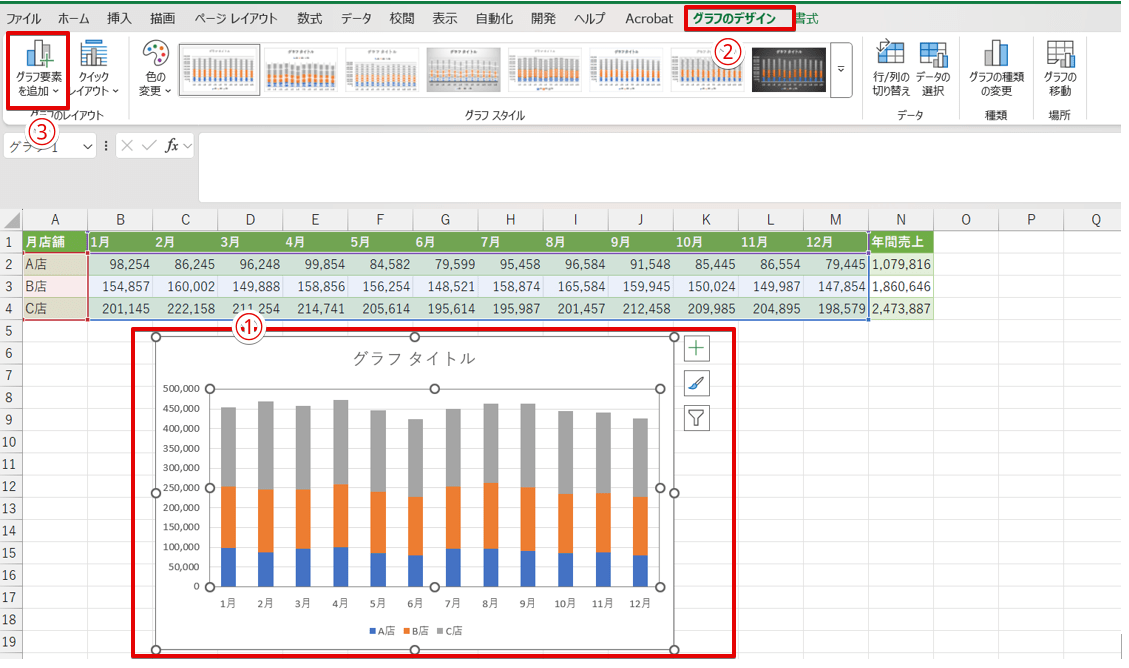Open the グラフのデザイン tab
This screenshot has height=668, width=1129.
click(734, 19)
